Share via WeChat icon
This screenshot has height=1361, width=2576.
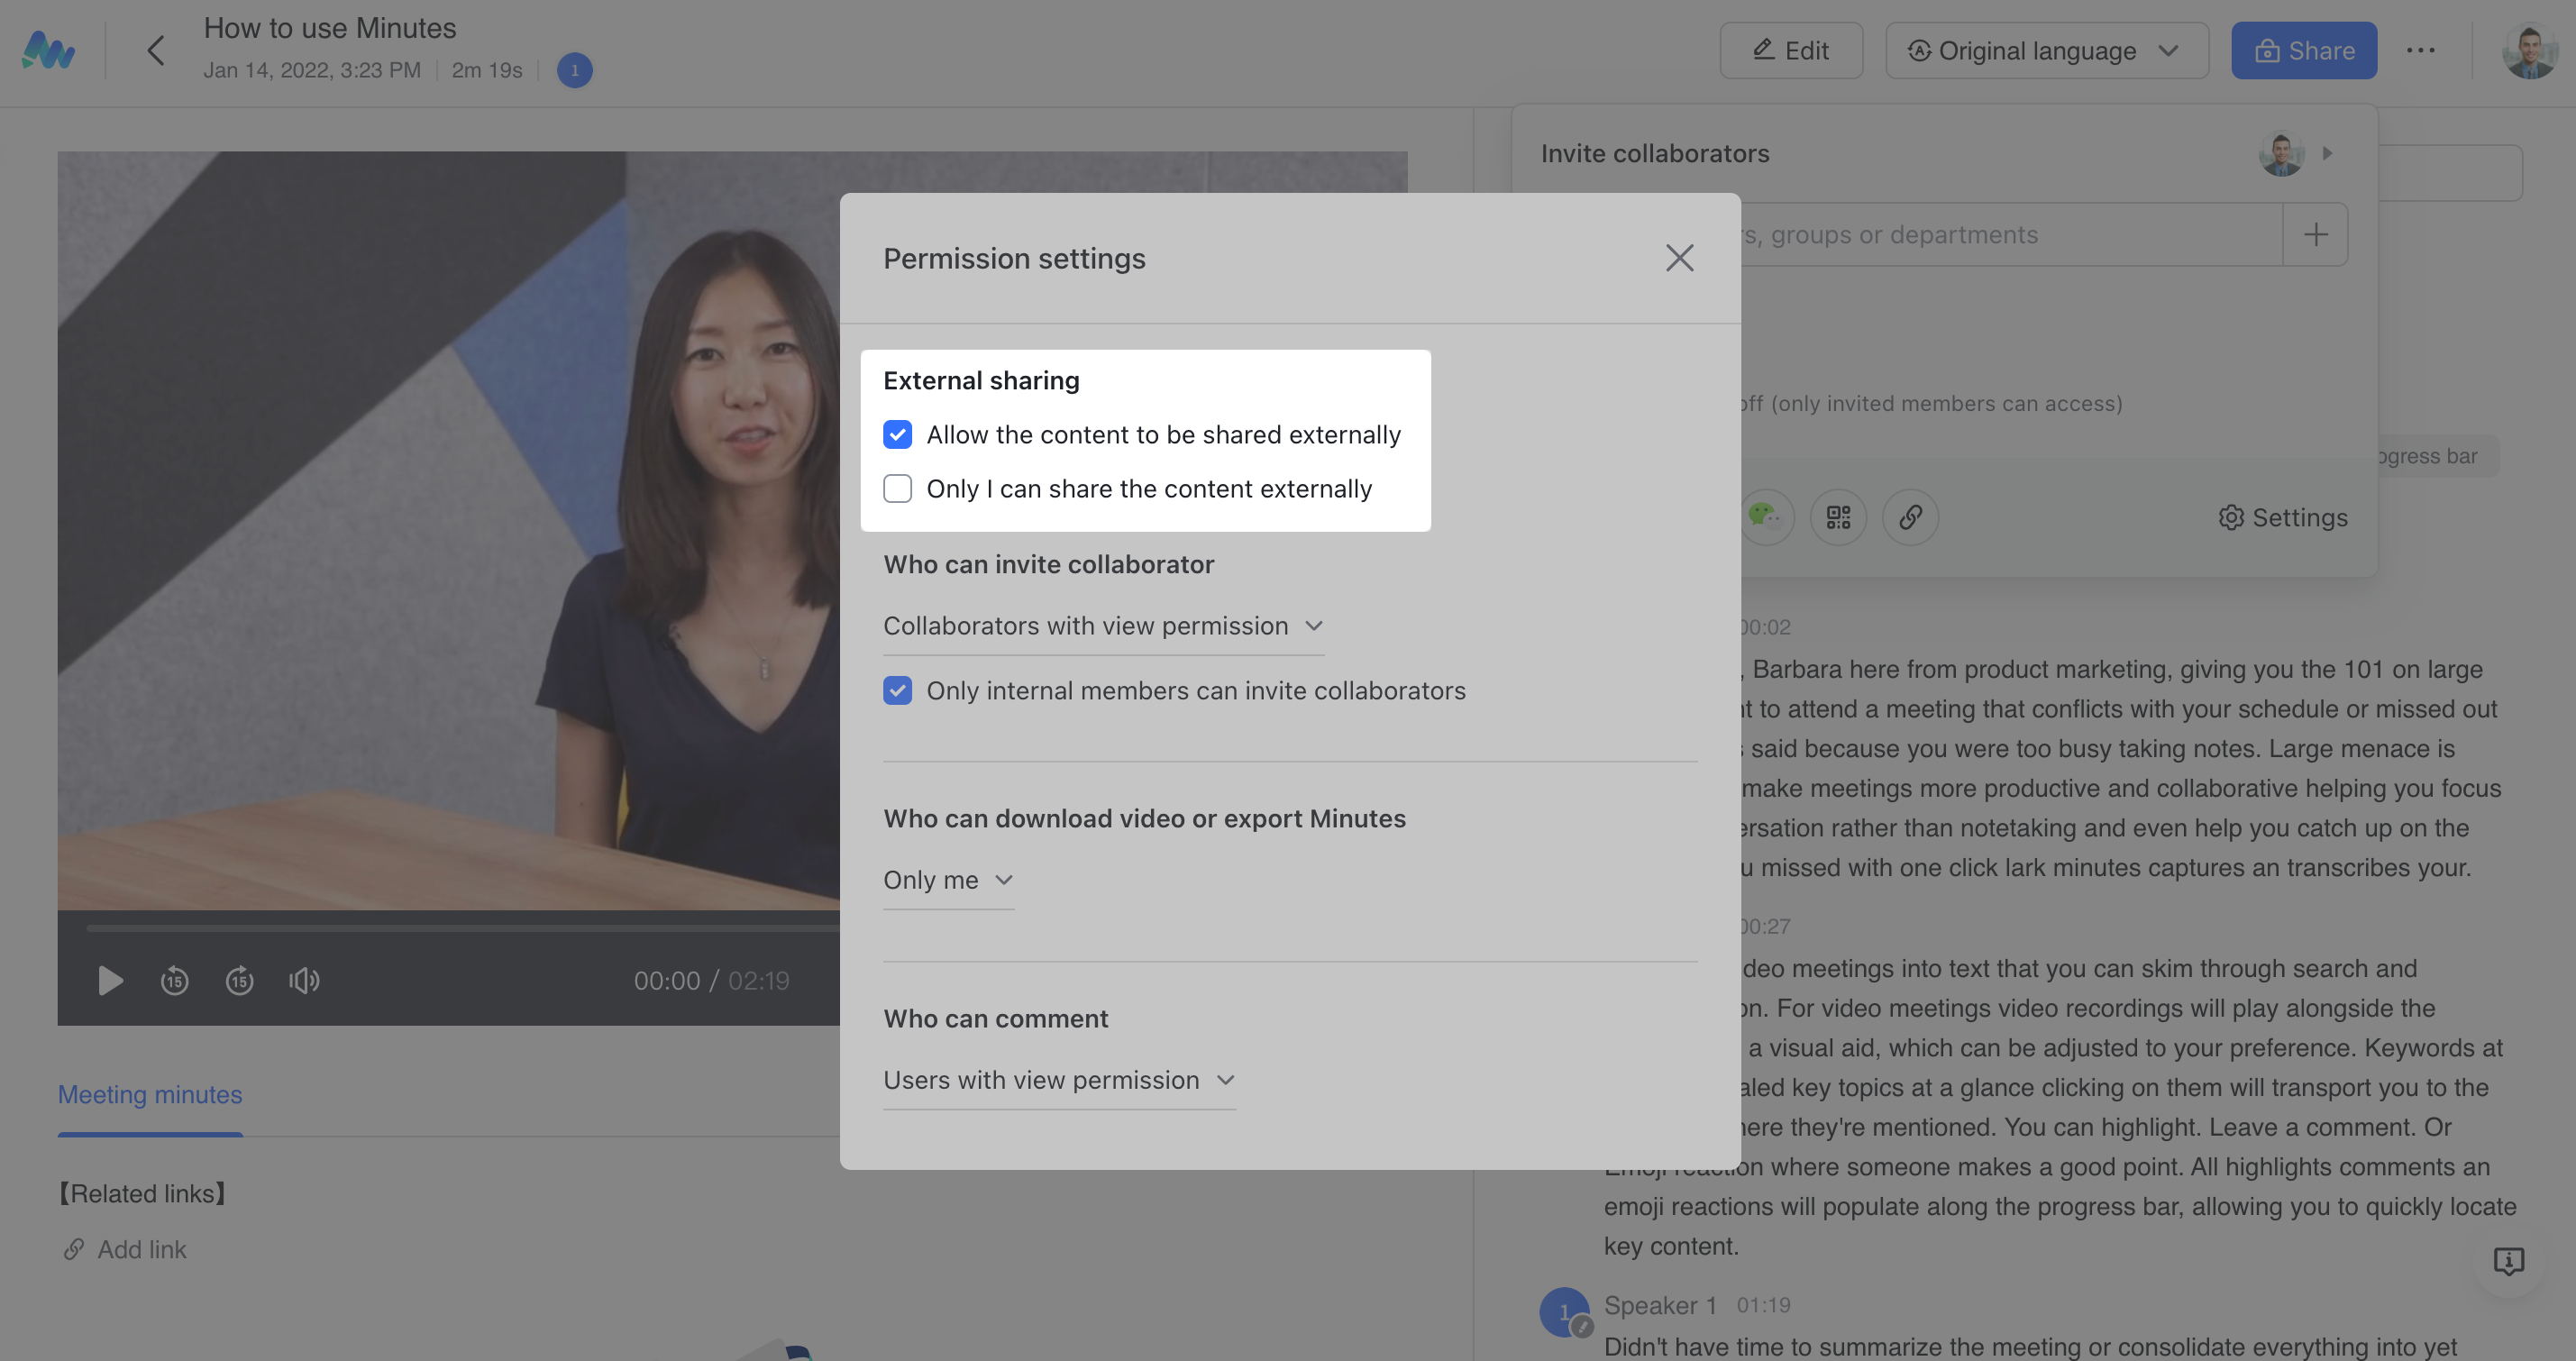[1766, 517]
